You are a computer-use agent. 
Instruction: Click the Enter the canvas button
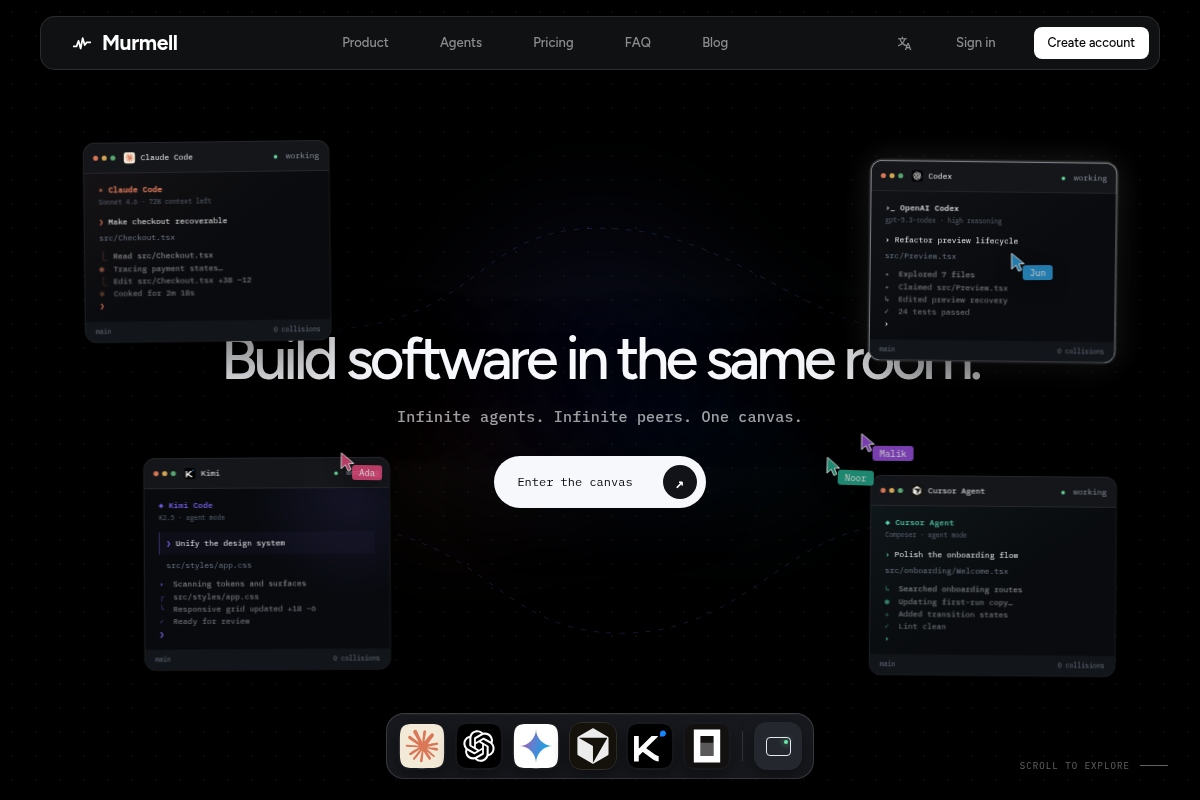(600, 482)
